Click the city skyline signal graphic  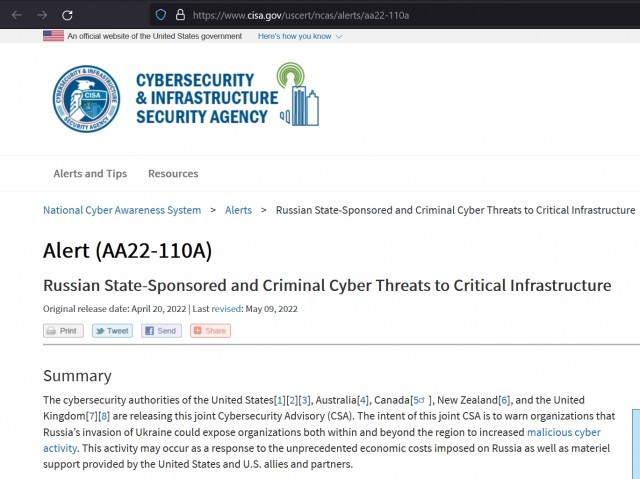point(299,94)
